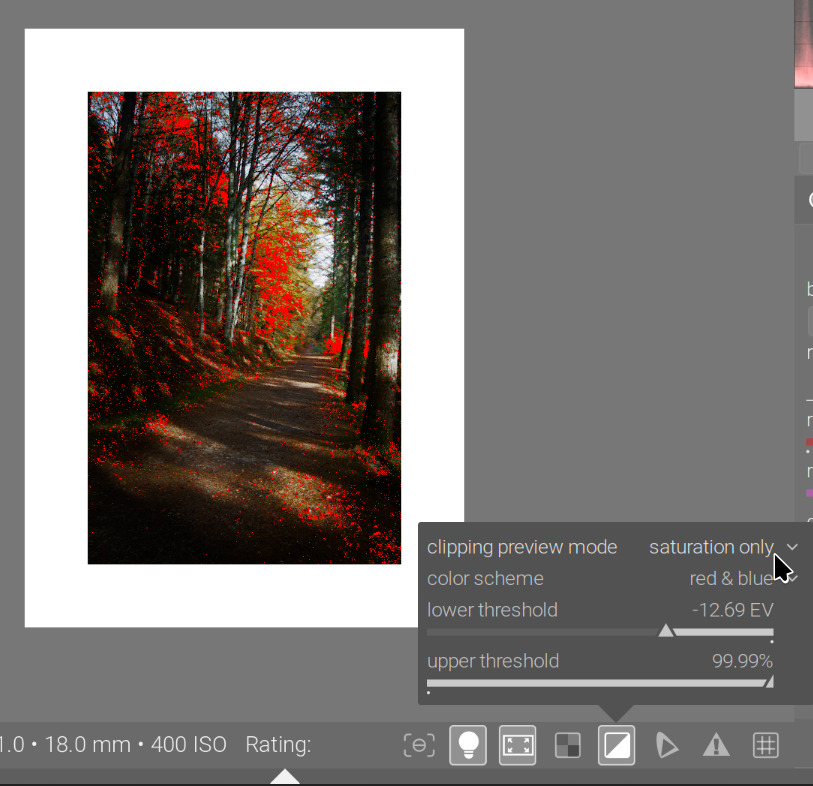Click the color assessment light bulb icon
Screen dimensions: 813x786
(468, 745)
